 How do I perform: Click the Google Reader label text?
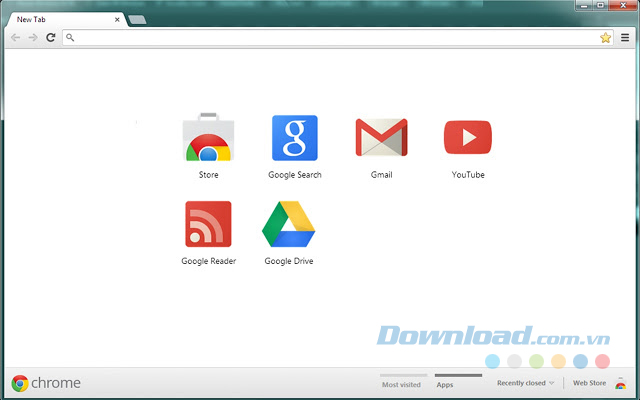pos(209,261)
